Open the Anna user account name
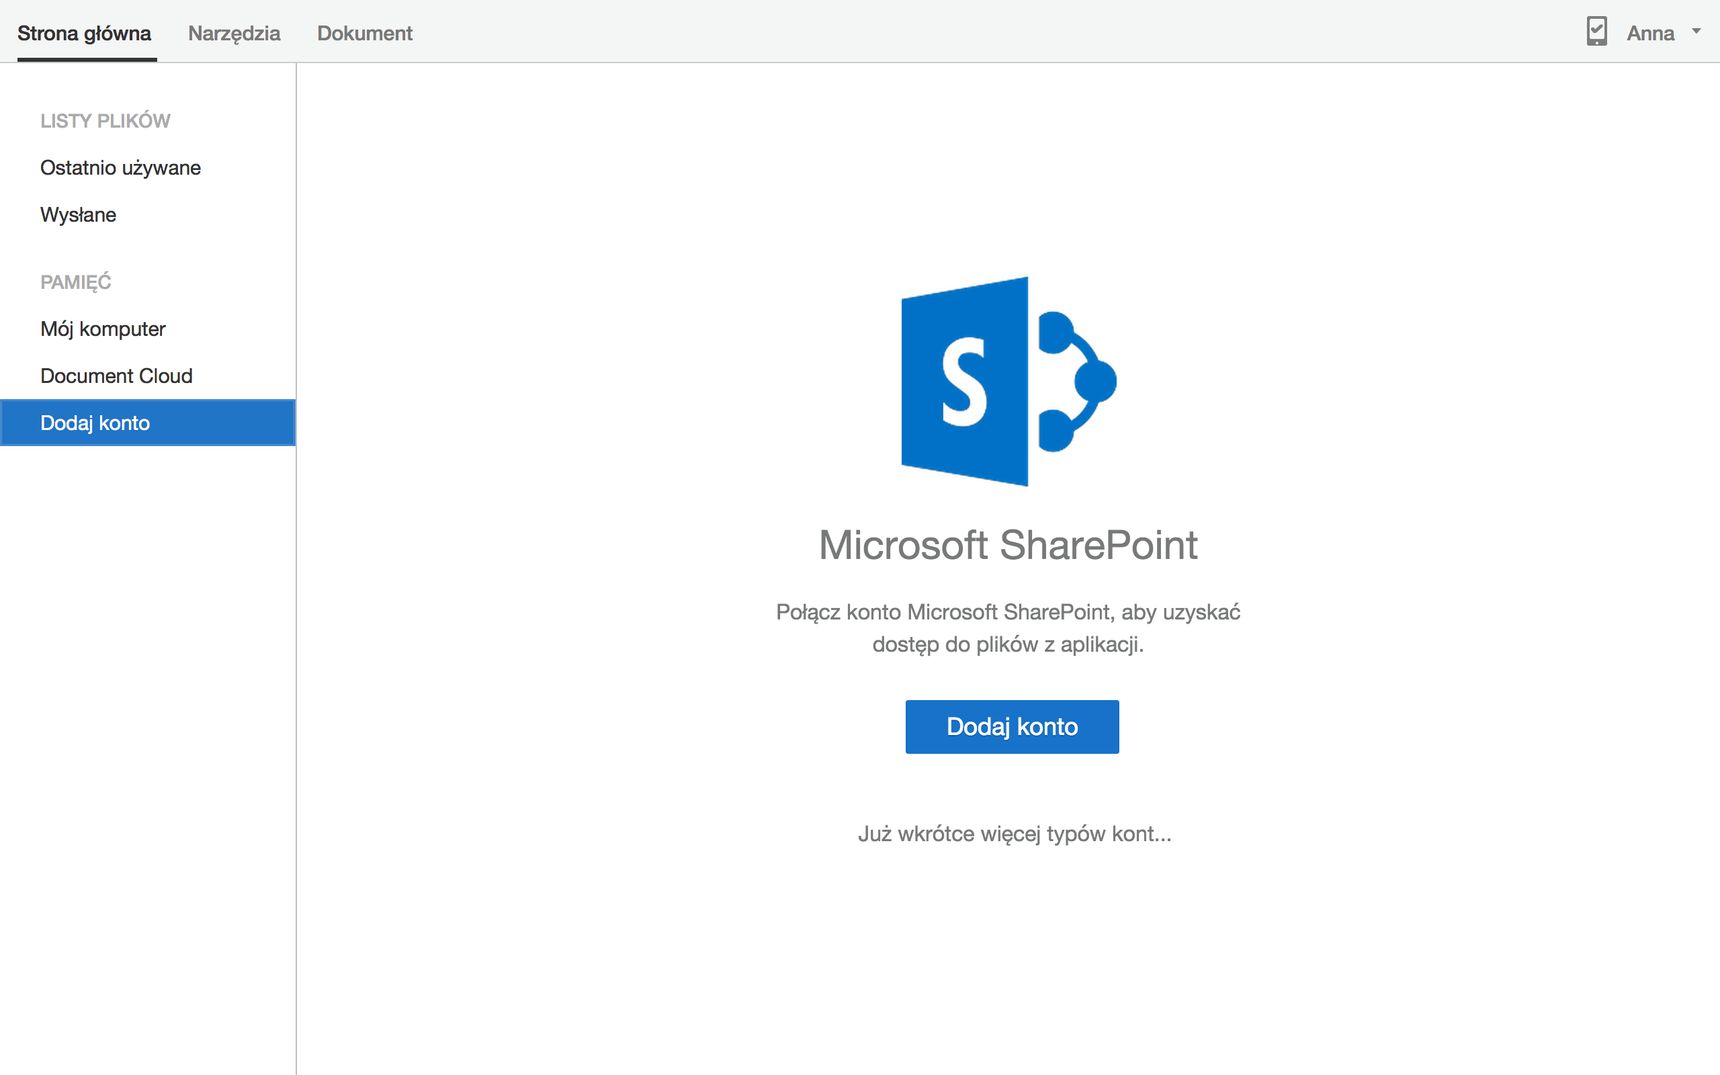The height and width of the screenshot is (1075, 1720). [x=1650, y=33]
